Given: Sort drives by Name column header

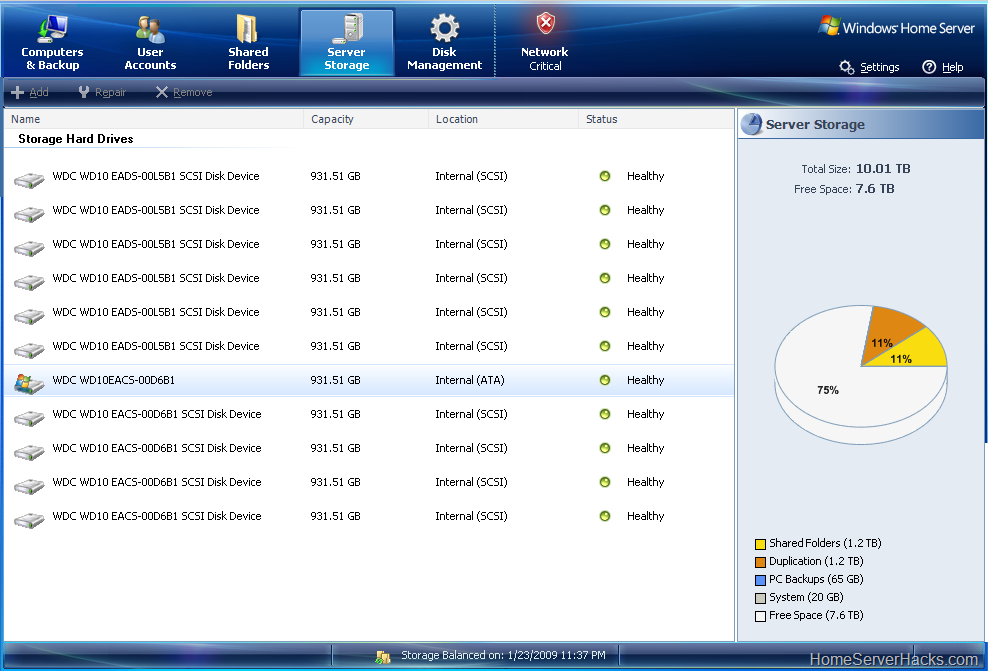Looking at the screenshot, I should (x=154, y=119).
